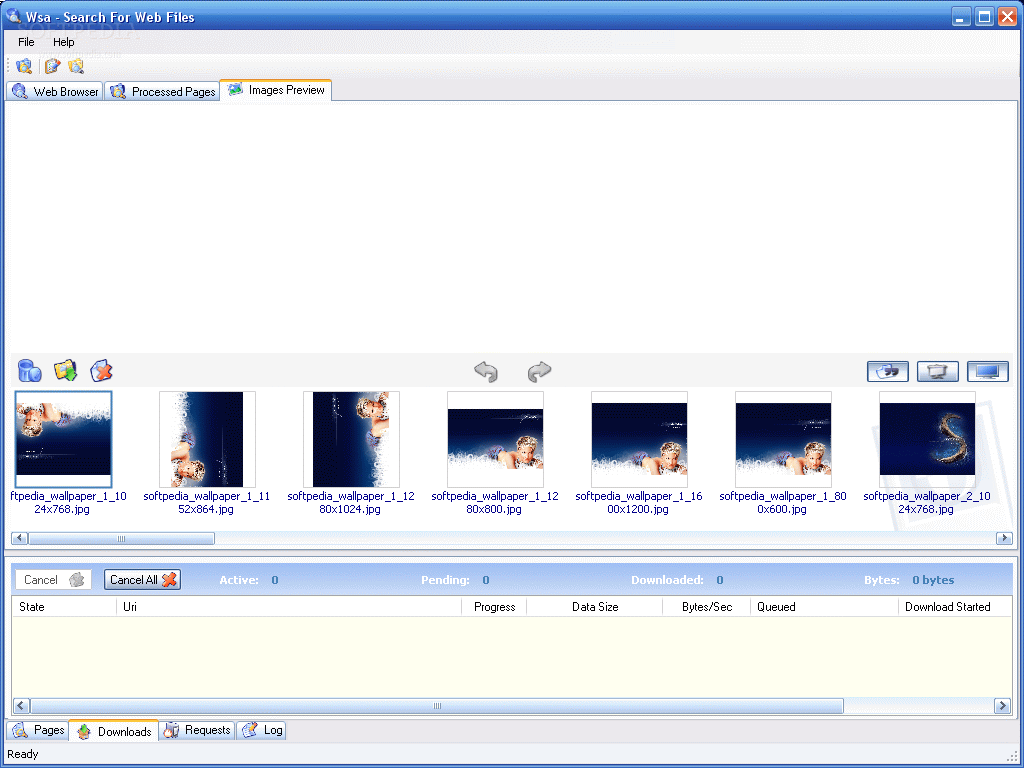
Task: Select the Downloads bottom tab
Action: point(114,731)
